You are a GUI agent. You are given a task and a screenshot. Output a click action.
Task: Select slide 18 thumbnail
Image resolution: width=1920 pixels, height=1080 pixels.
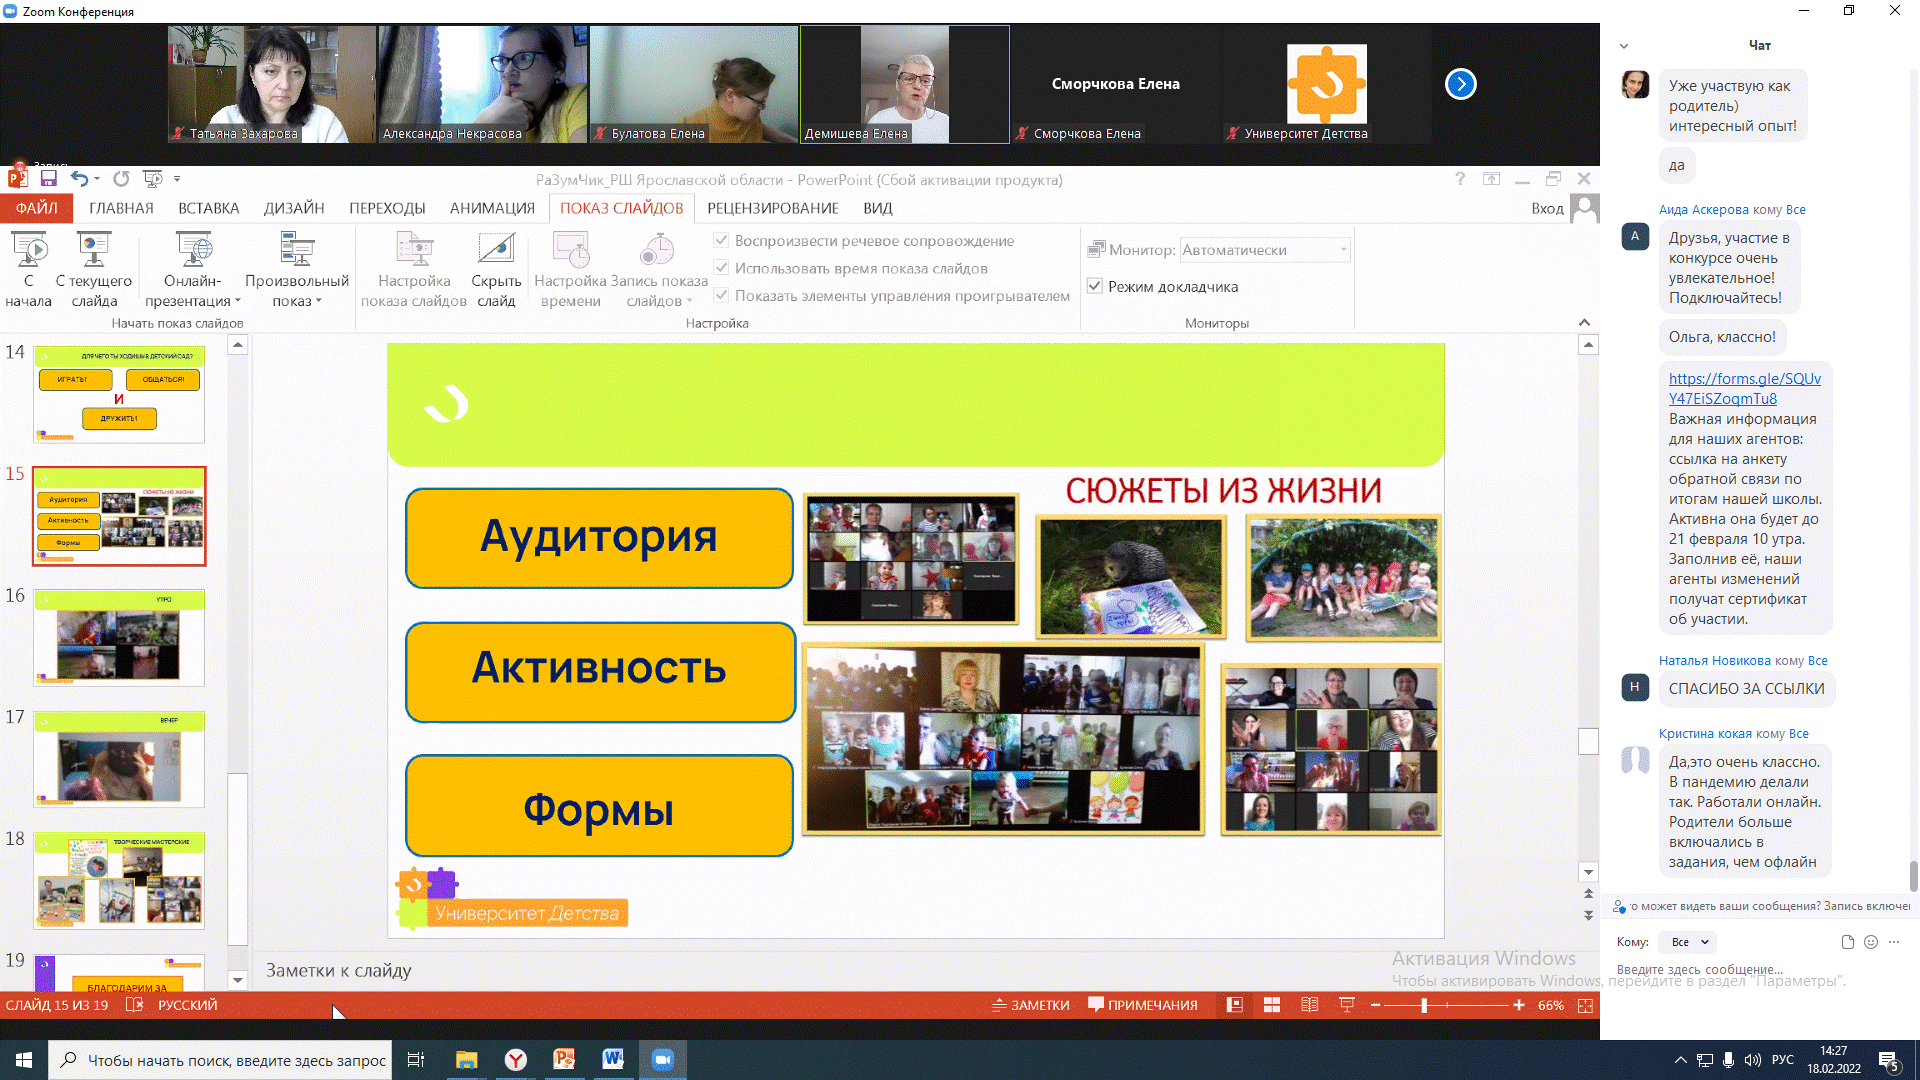point(119,880)
